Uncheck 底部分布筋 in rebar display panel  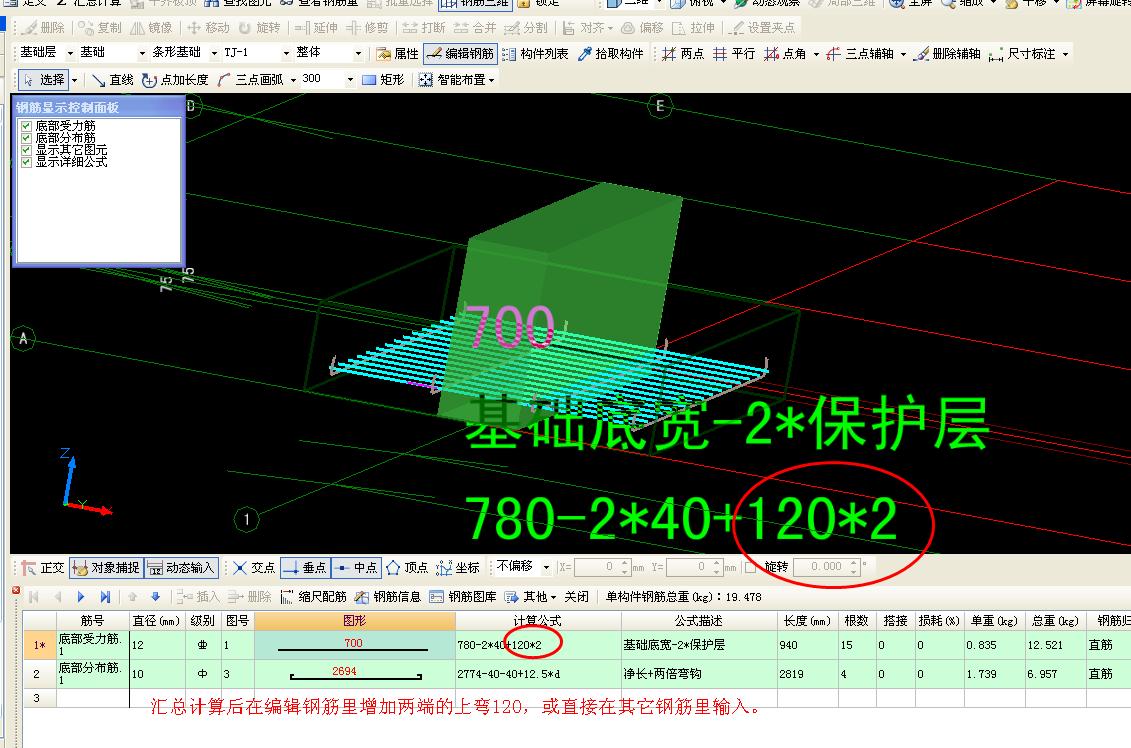[27, 138]
